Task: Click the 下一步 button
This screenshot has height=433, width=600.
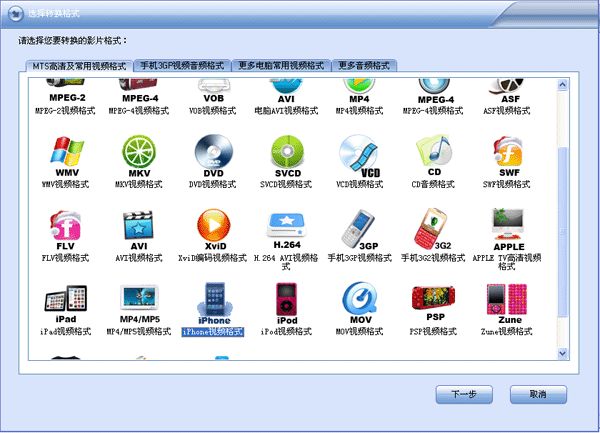Action: pos(464,393)
